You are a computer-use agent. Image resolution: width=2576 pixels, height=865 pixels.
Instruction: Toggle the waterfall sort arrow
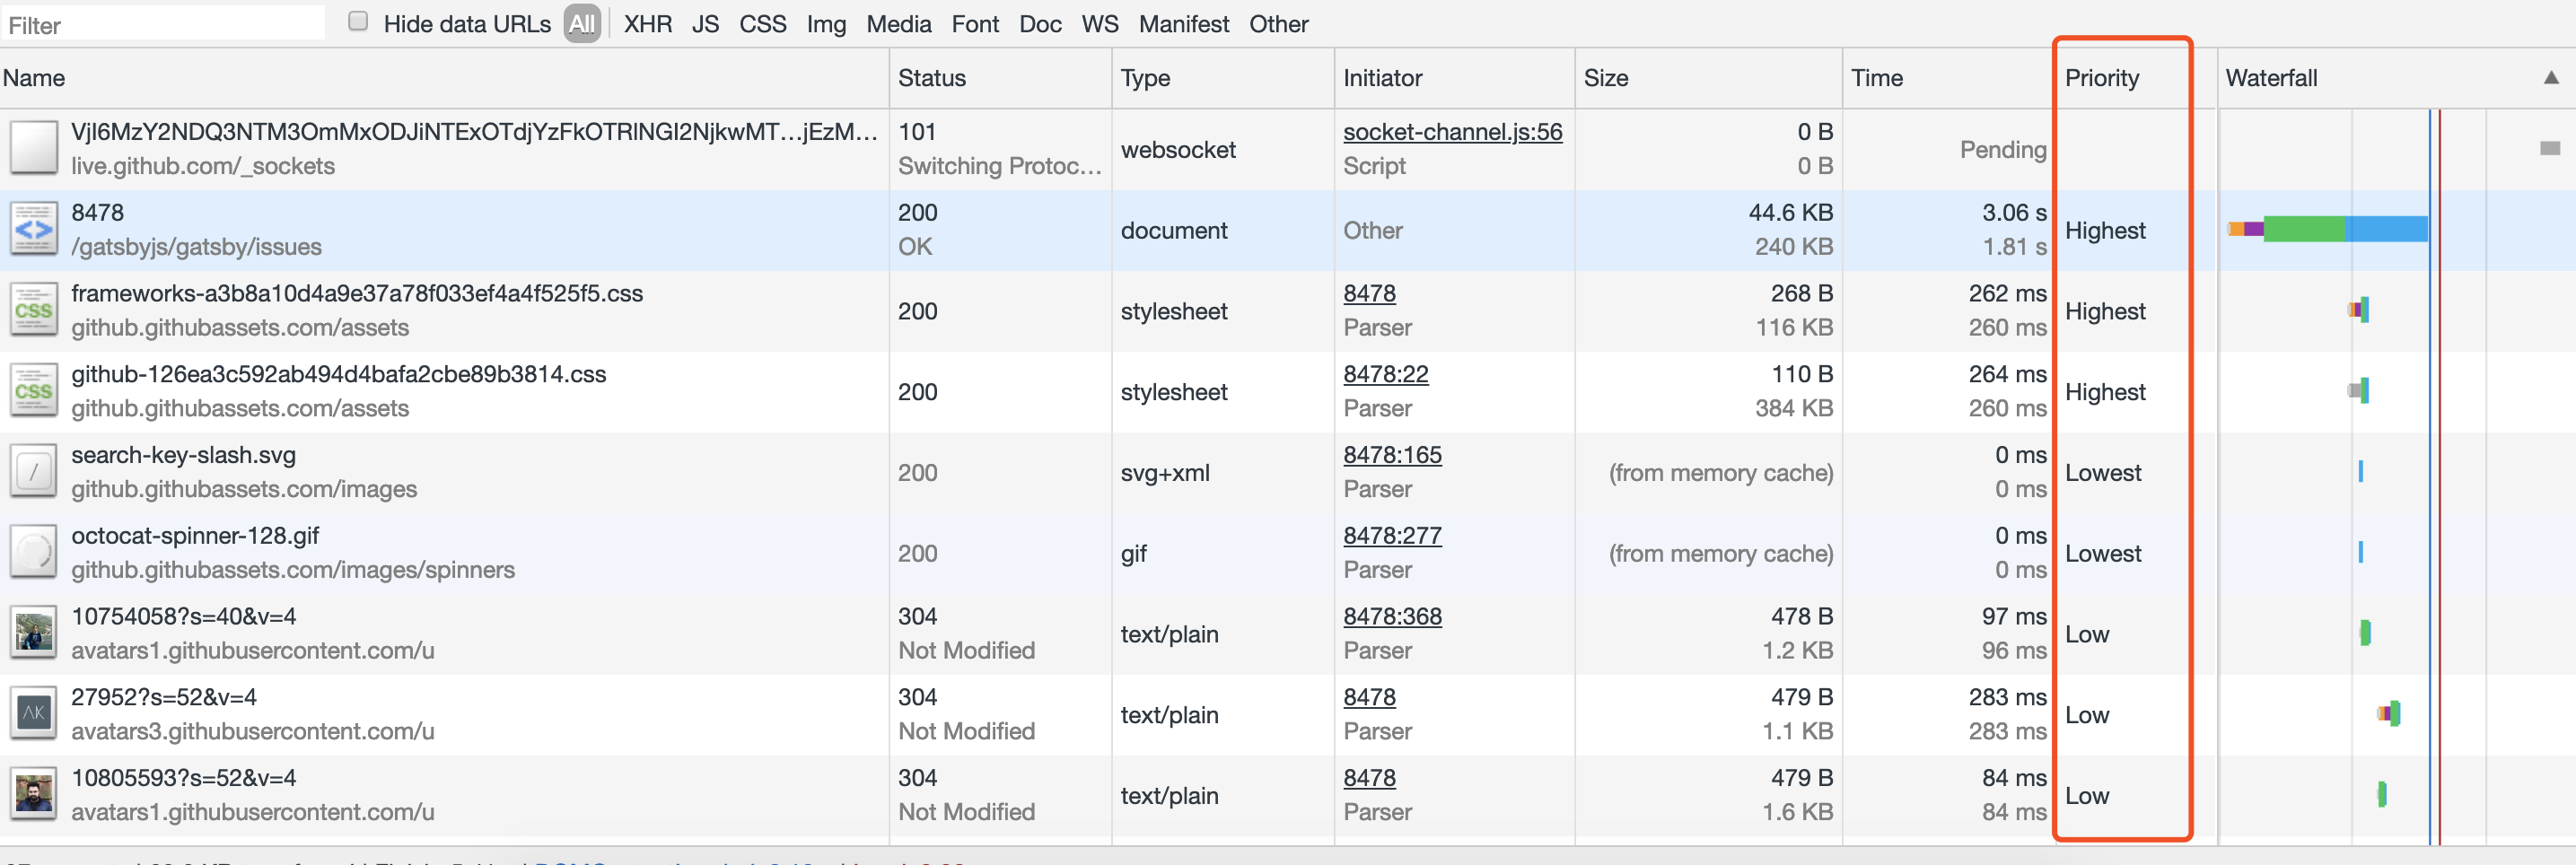2550,78
